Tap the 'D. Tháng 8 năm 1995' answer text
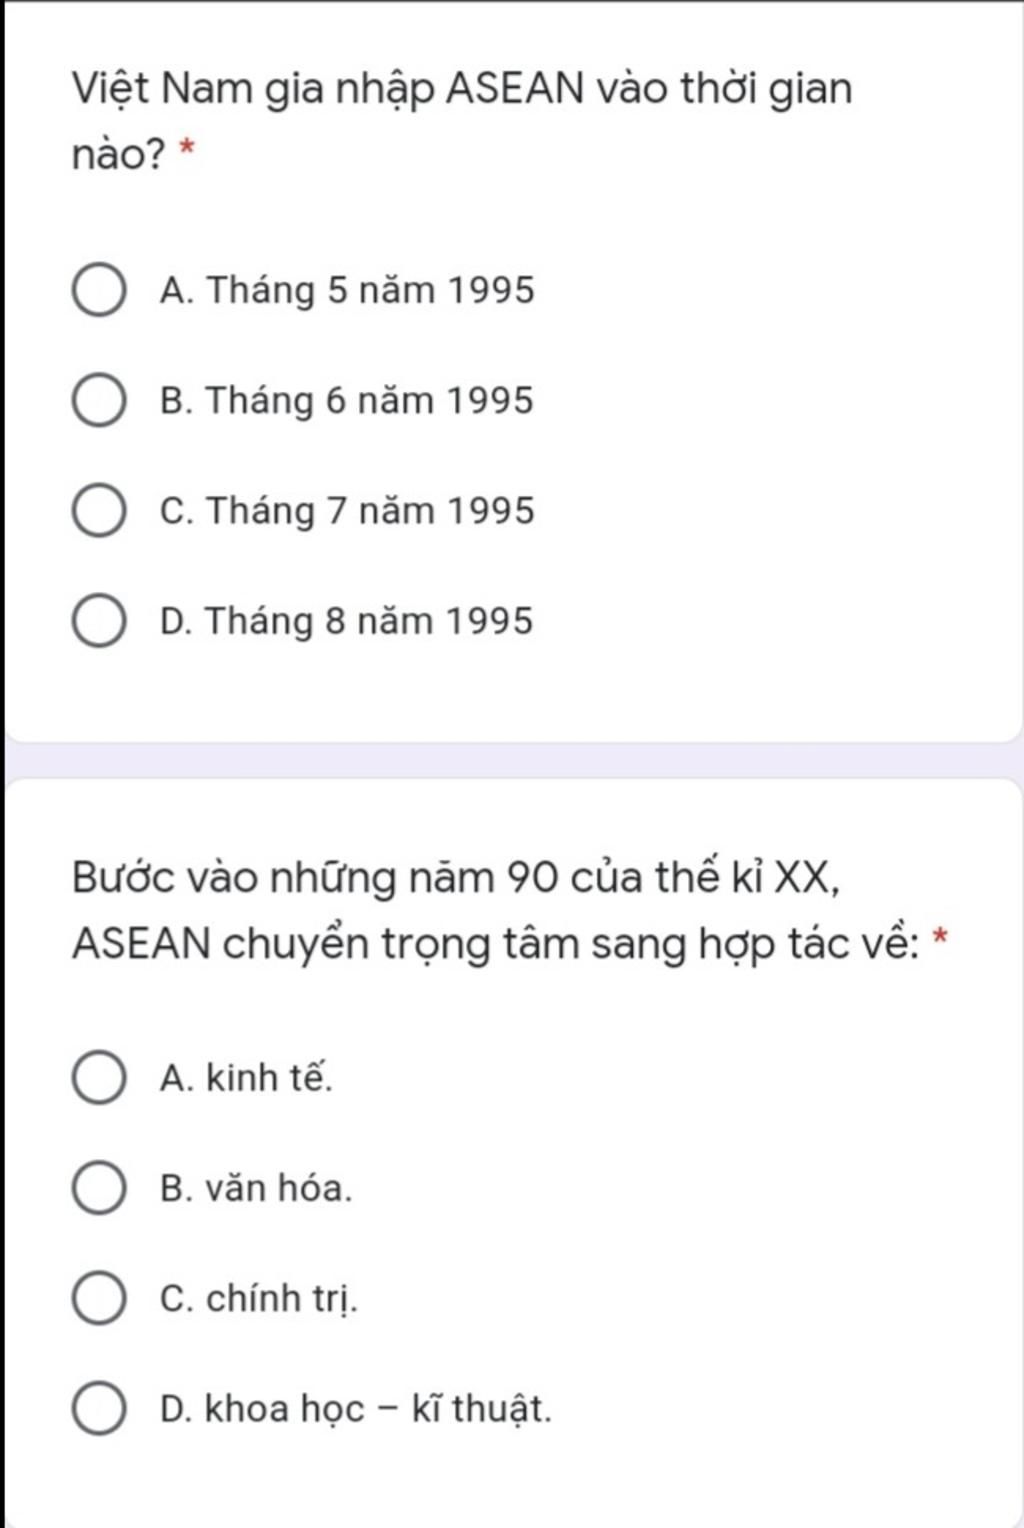Image resolution: width=1024 pixels, height=1528 pixels. coord(347,621)
